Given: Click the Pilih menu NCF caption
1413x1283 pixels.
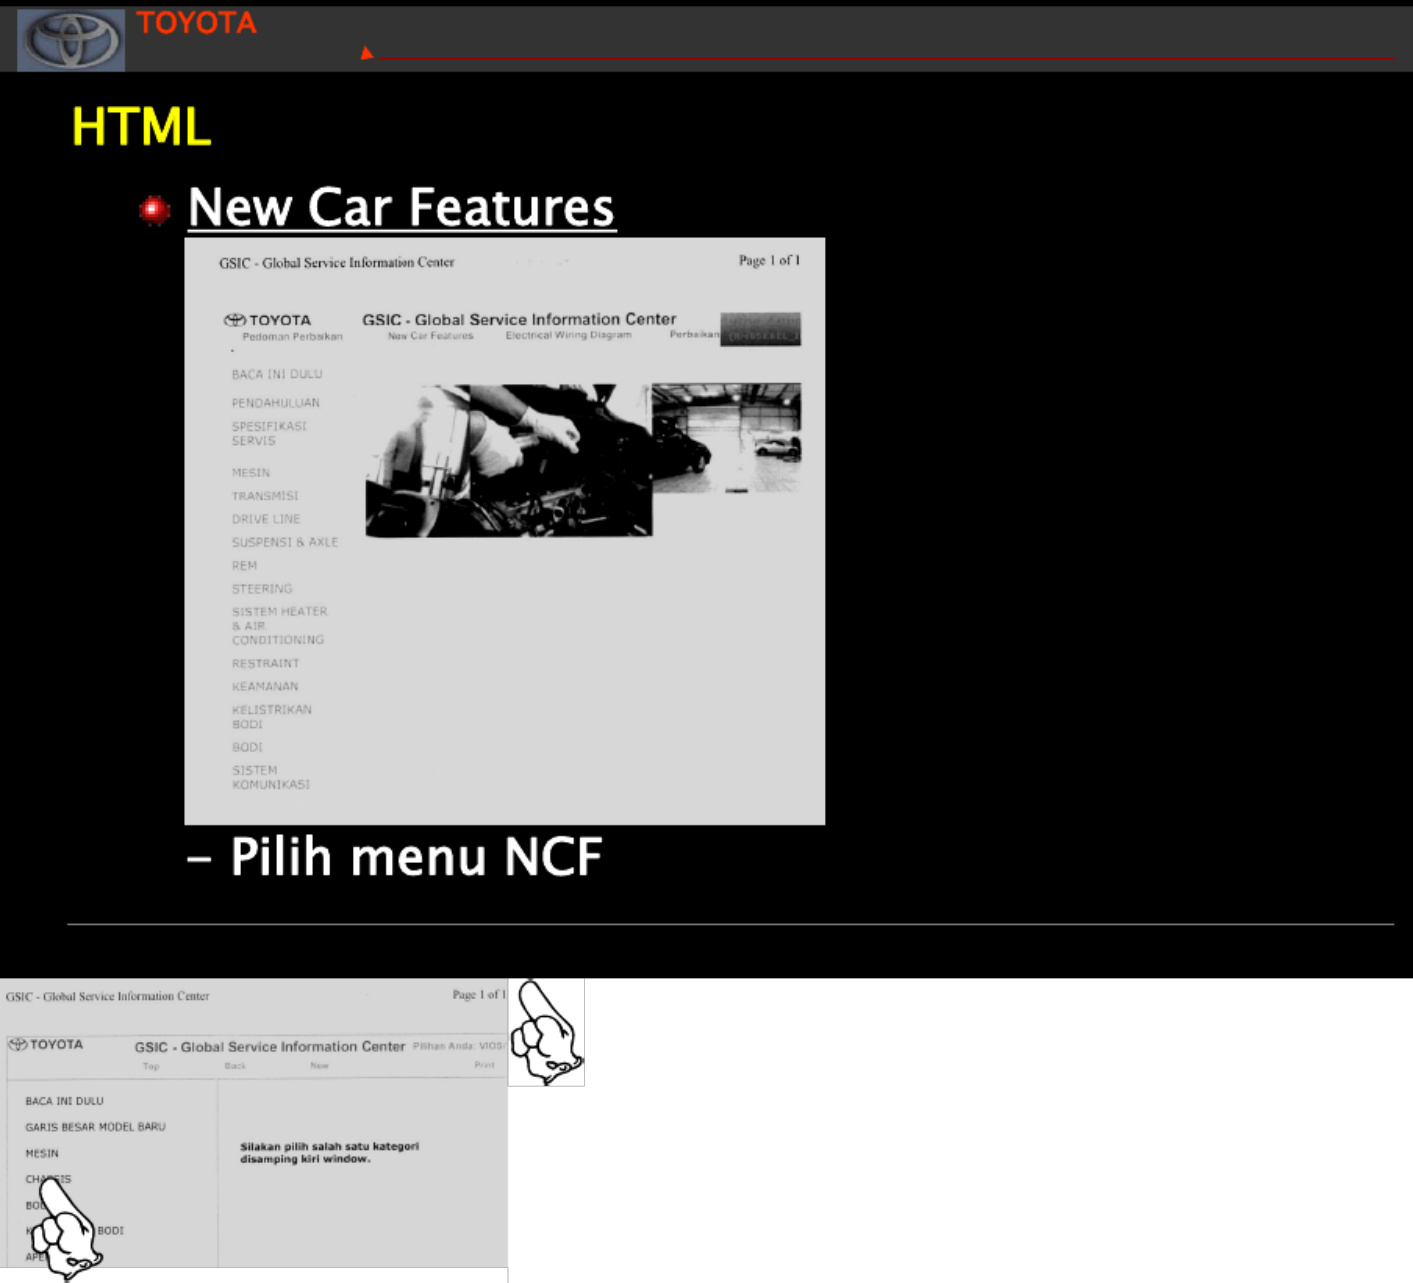Looking at the screenshot, I should [x=416, y=857].
